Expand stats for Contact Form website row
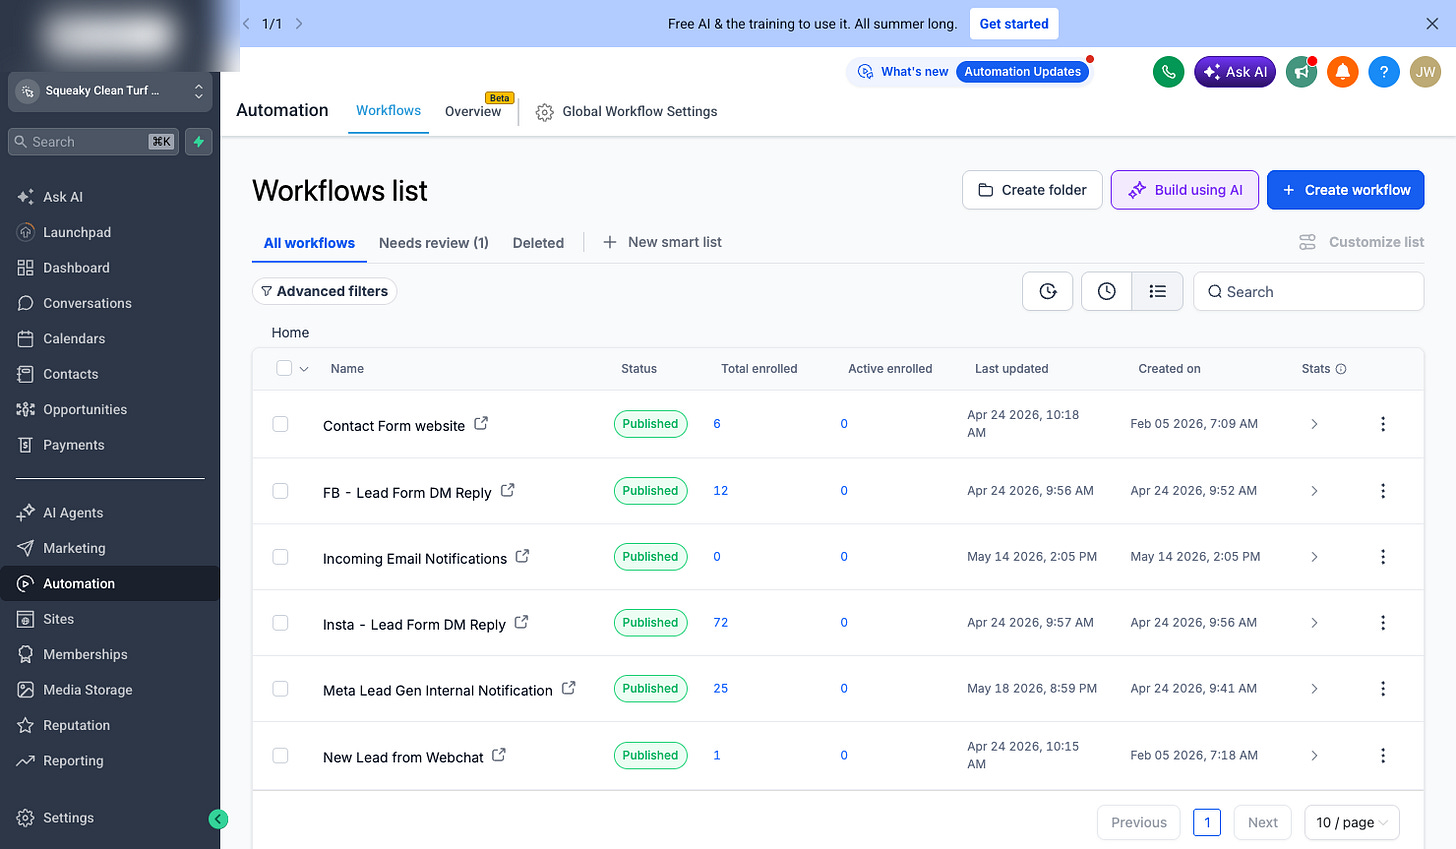 pyautogui.click(x=1314, y=424)
